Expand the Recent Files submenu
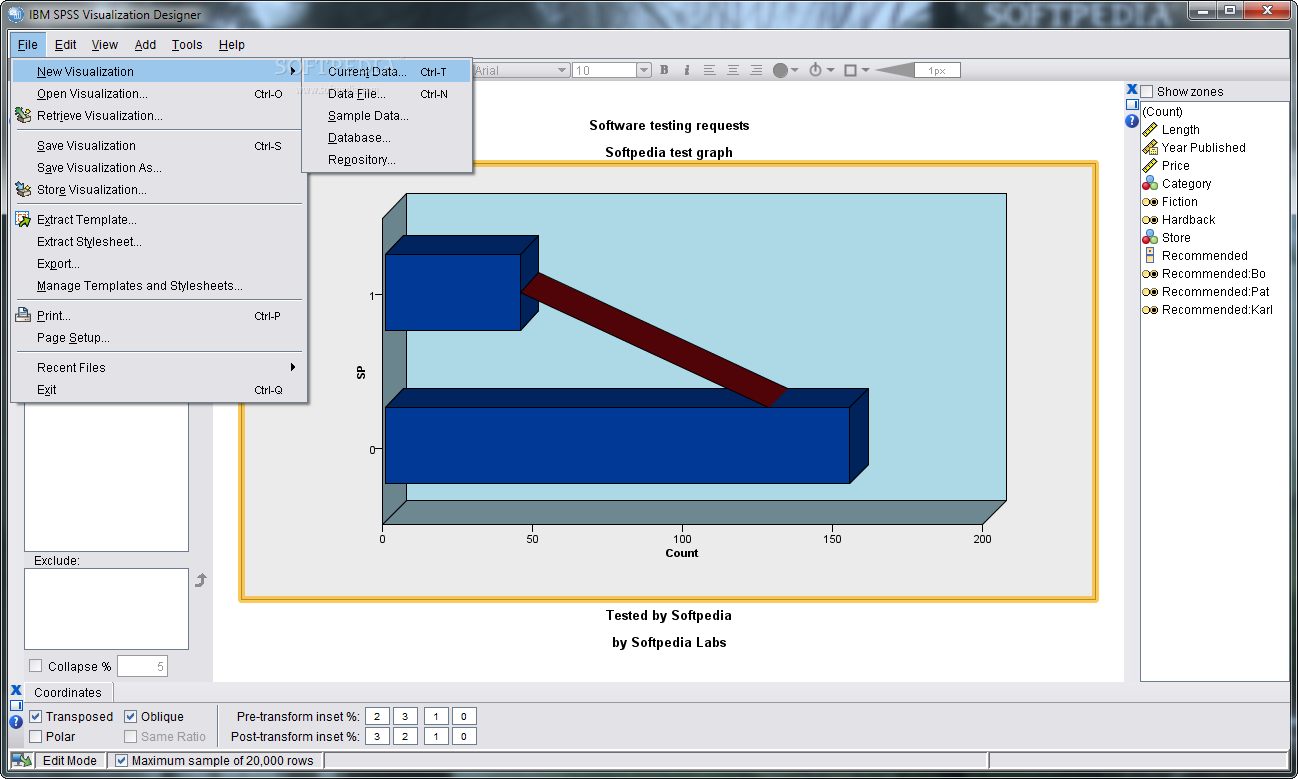The image size is (1298, 779). coord(158,368)
